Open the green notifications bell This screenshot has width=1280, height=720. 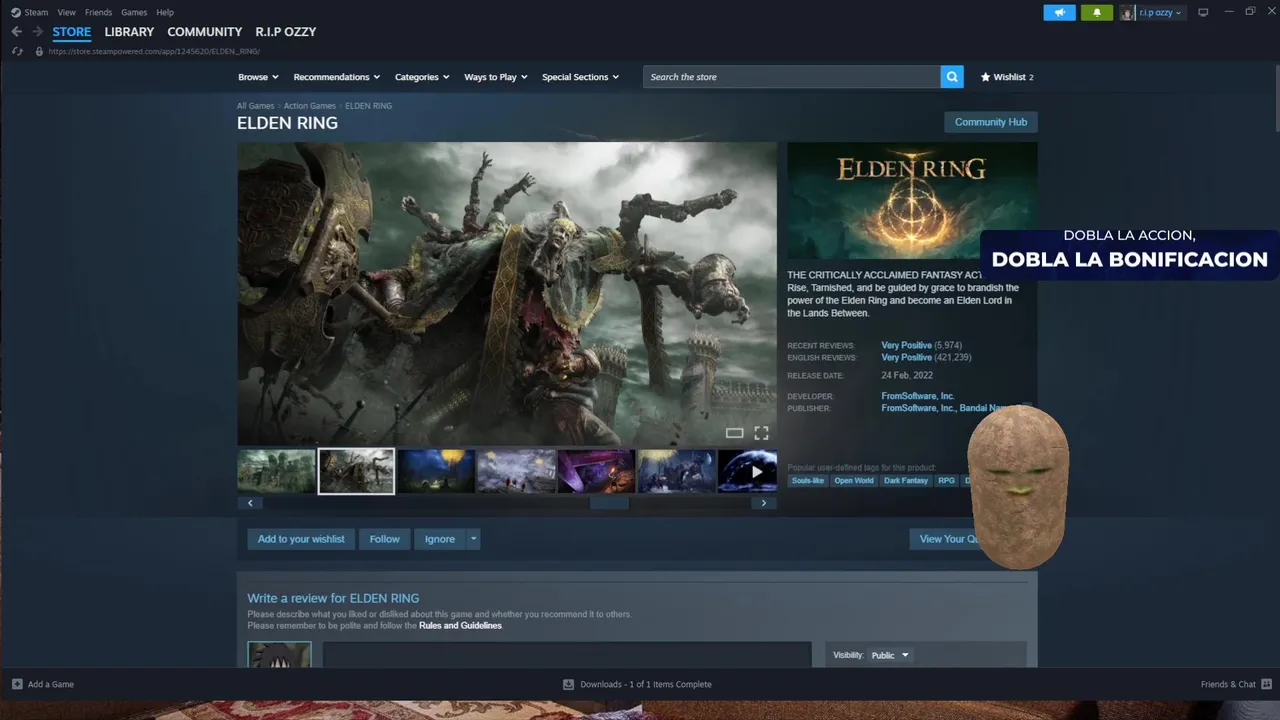[x=1097, y=12]
